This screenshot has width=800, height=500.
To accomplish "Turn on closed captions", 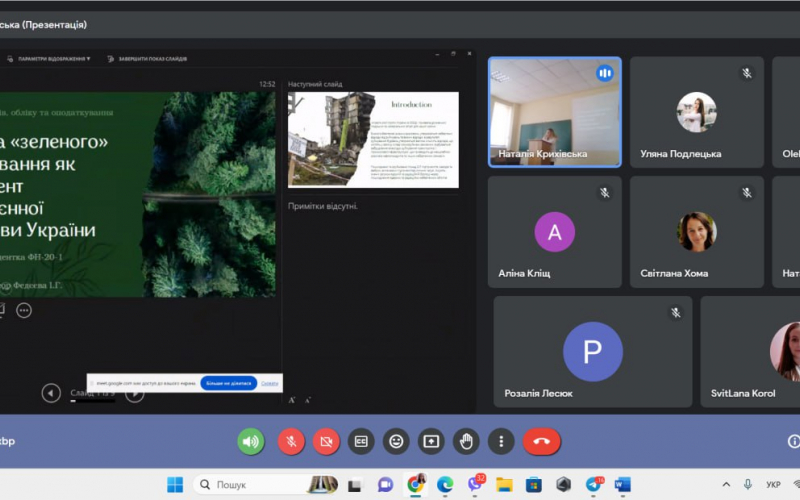I will coord(361,441).
